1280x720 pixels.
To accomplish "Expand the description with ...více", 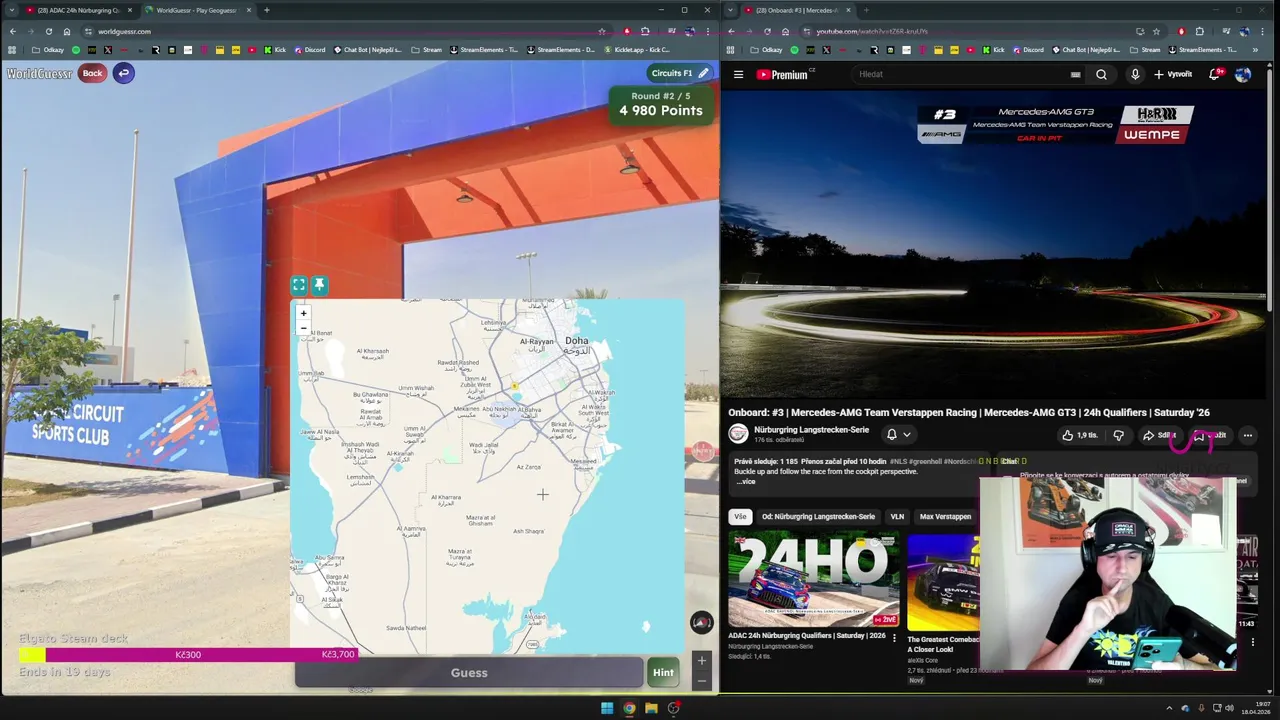I will point(745,482).
